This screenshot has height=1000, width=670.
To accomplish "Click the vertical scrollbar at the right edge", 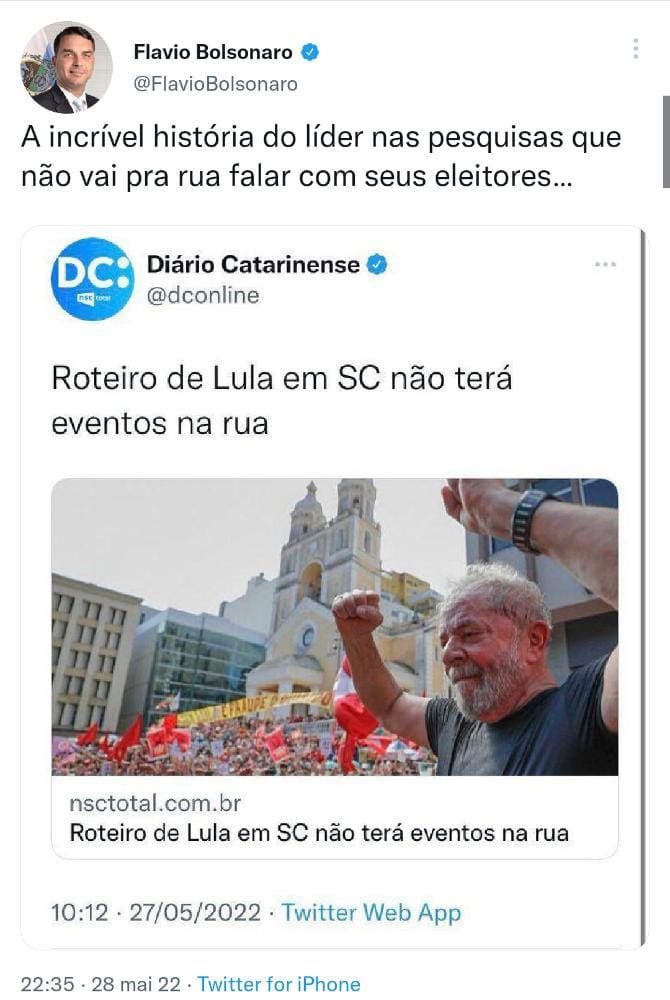I will 666,142.
